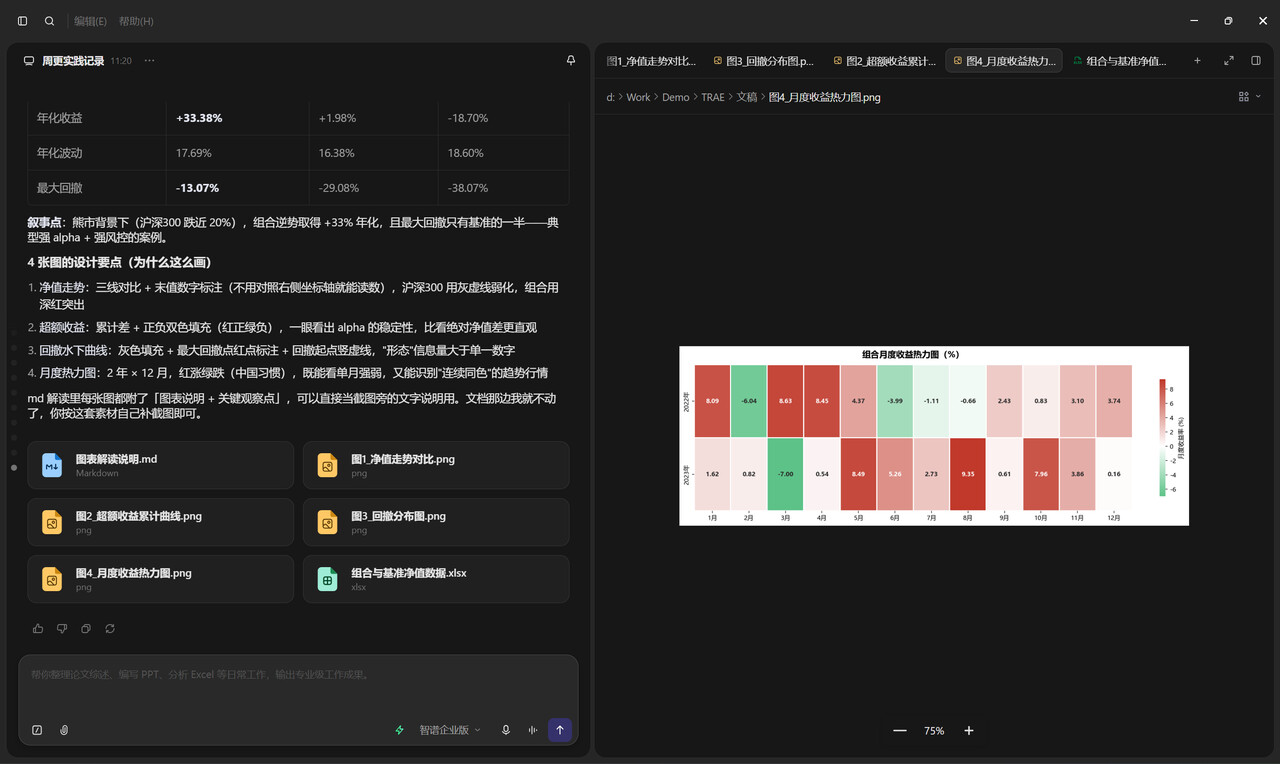Click the notification bell icon
Viewport: 1280px width, 764px height.
pos(571,61)
